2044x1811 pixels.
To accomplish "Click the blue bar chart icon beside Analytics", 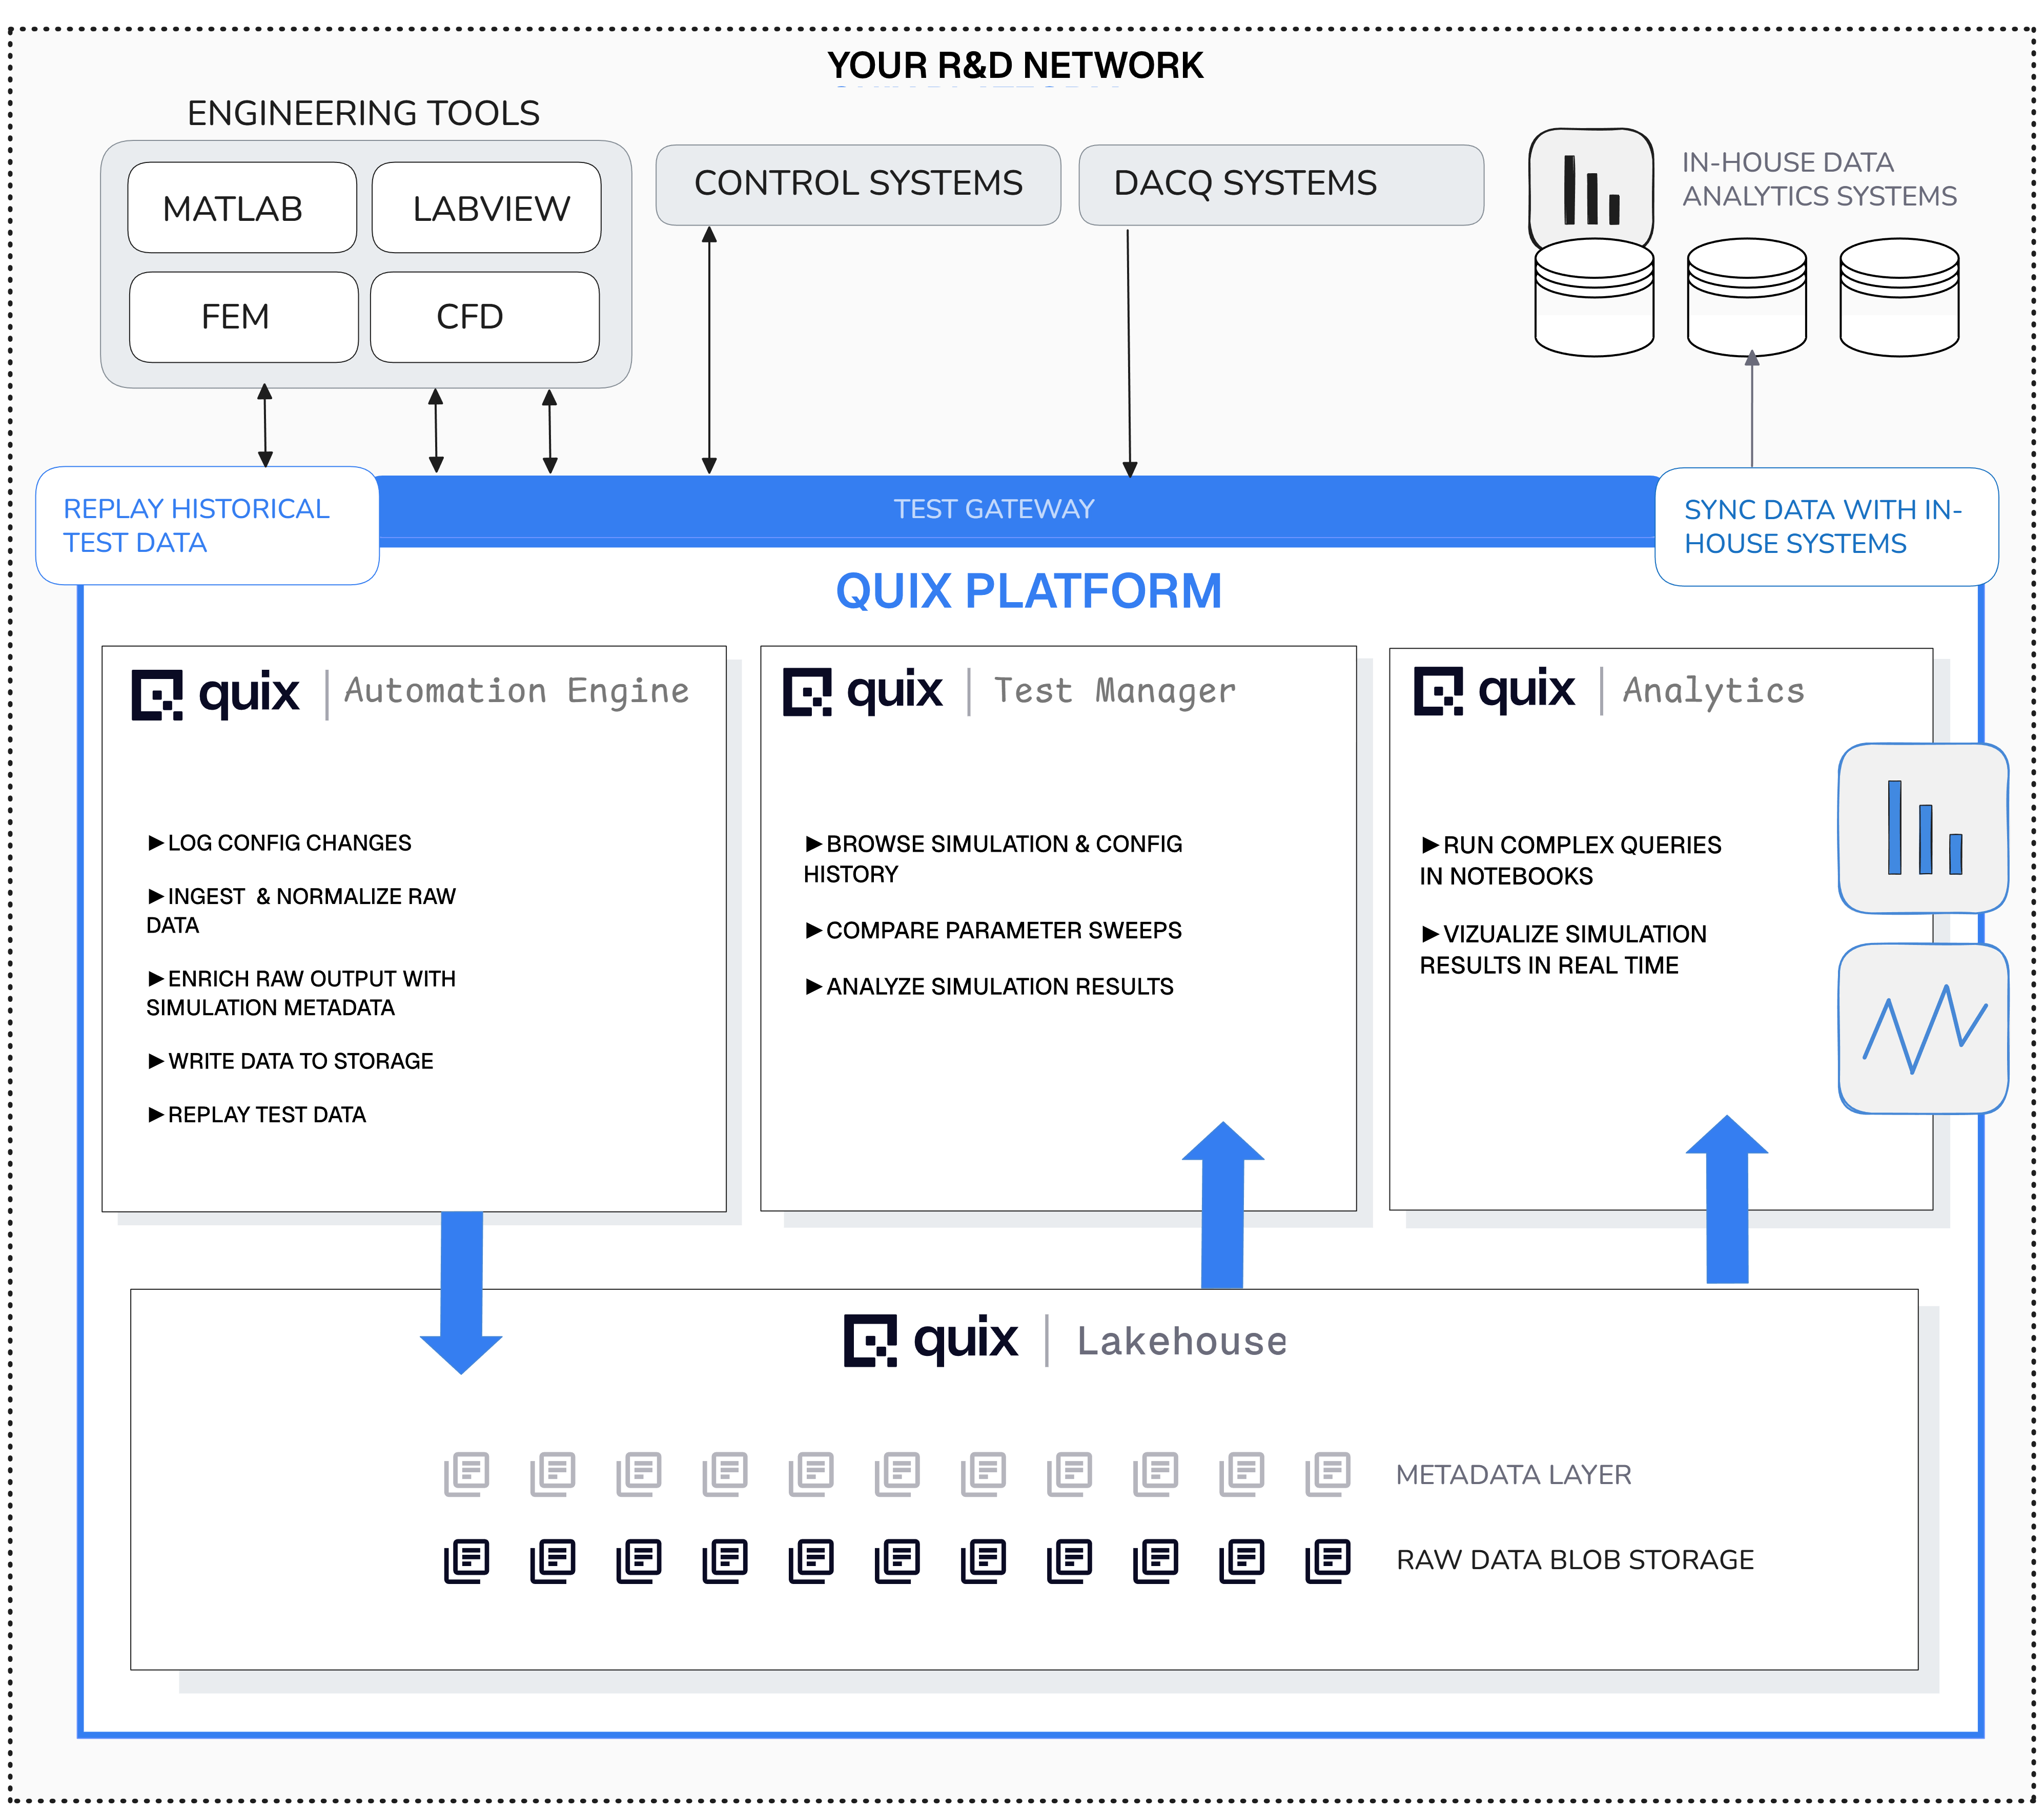I will tap(1922, 828).
